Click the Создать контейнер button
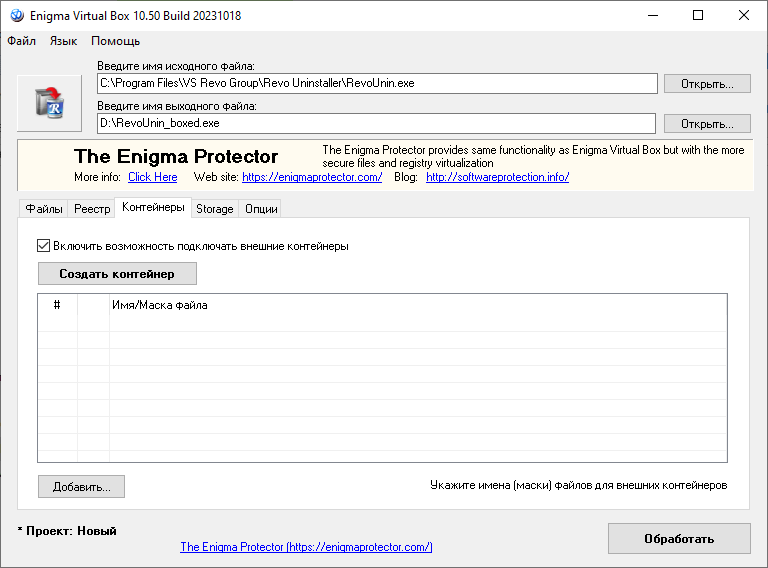Viewport: 768px width, 568px height. [117, 274]
